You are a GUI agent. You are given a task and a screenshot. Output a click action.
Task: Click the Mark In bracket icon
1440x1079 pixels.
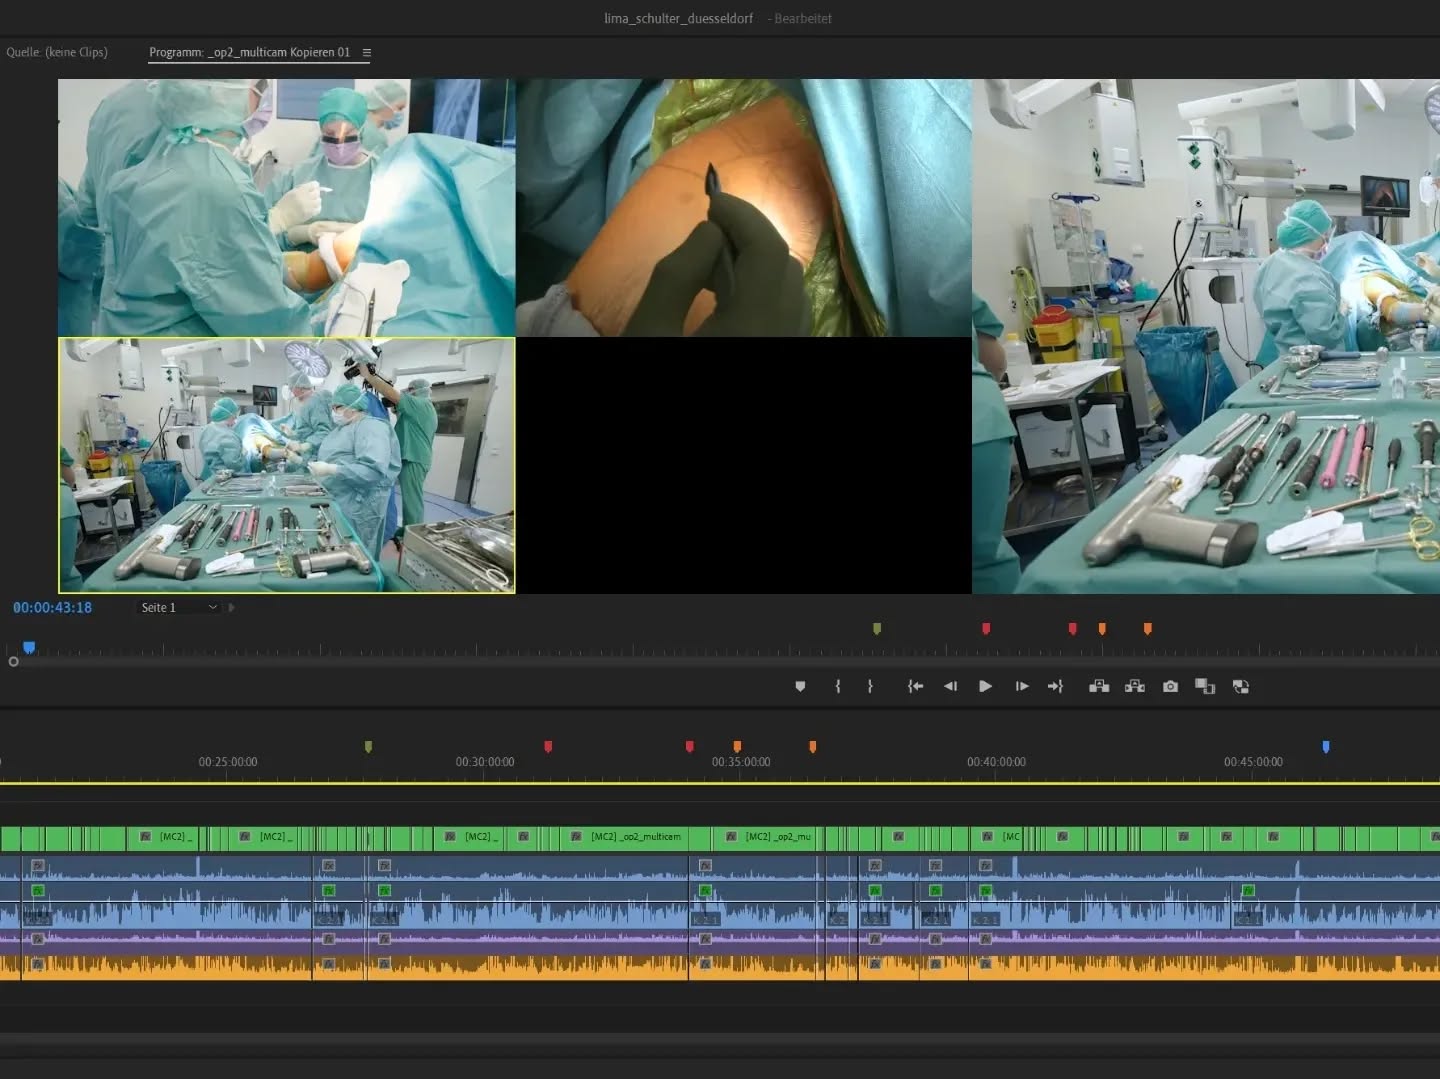(838, 686)
